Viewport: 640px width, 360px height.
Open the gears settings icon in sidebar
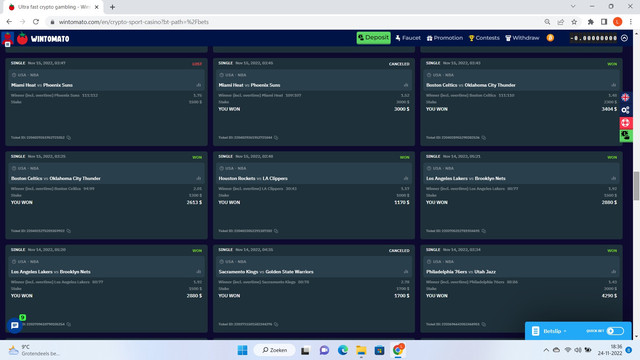click(625, 110)
